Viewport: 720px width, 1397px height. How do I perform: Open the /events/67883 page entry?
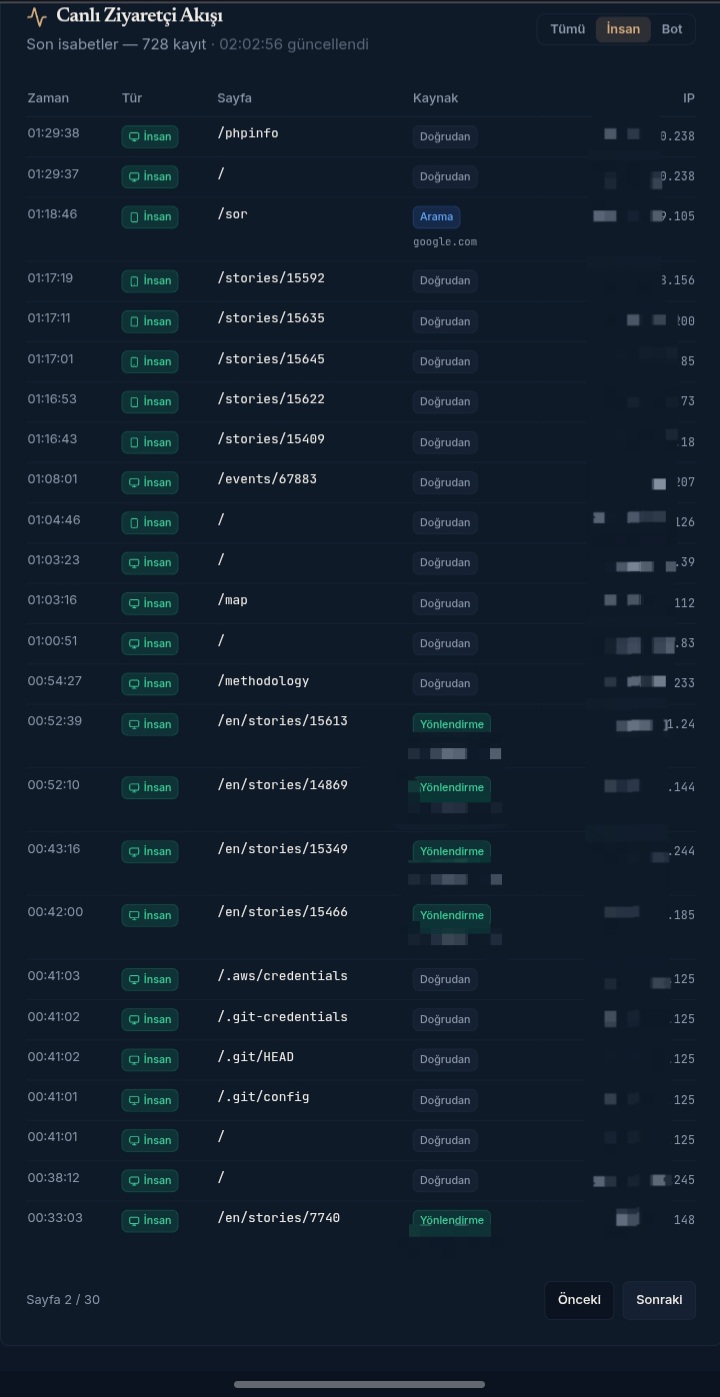point(267,479)
